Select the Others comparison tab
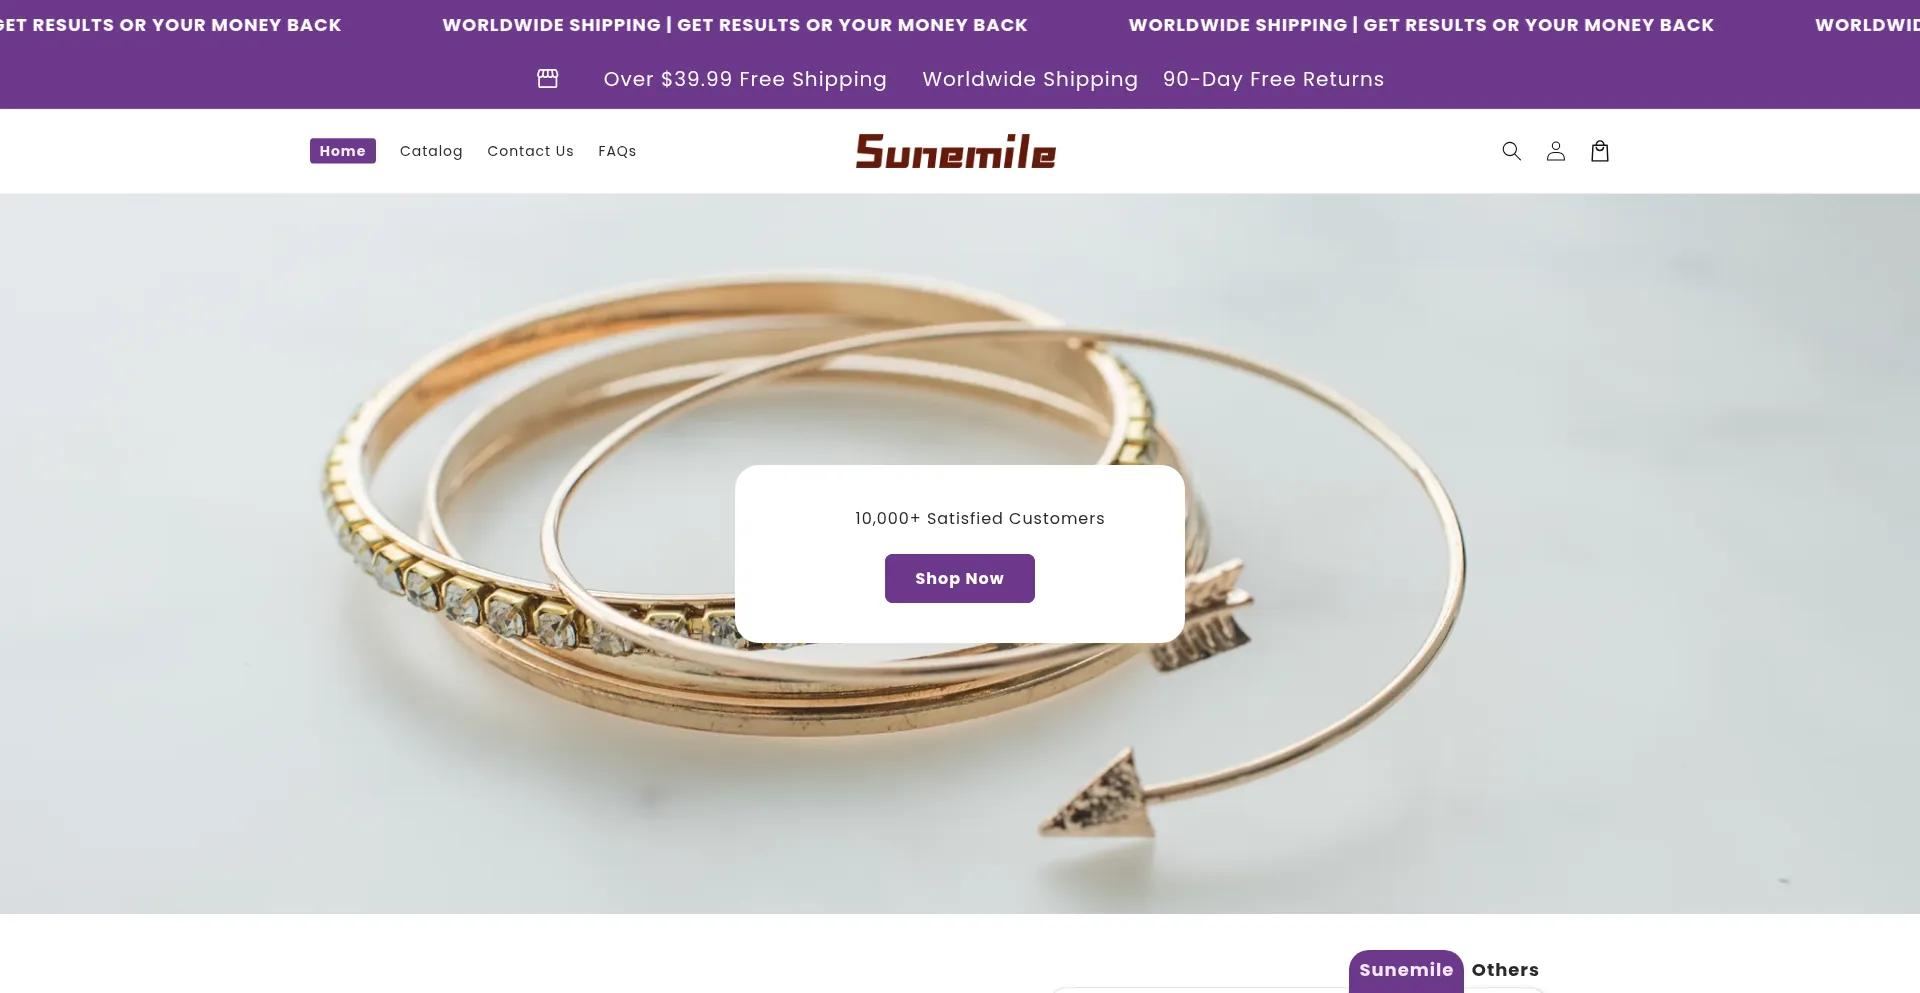The height and width of the screenshot is (993, 1920). [1505, 970]
